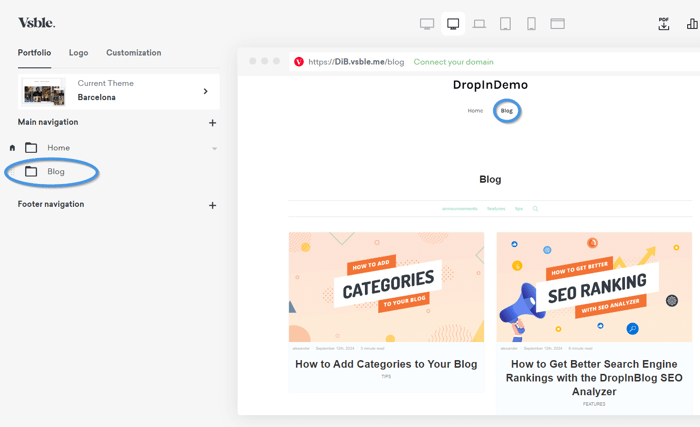Filter blog by announcements category

pos(459,209)
